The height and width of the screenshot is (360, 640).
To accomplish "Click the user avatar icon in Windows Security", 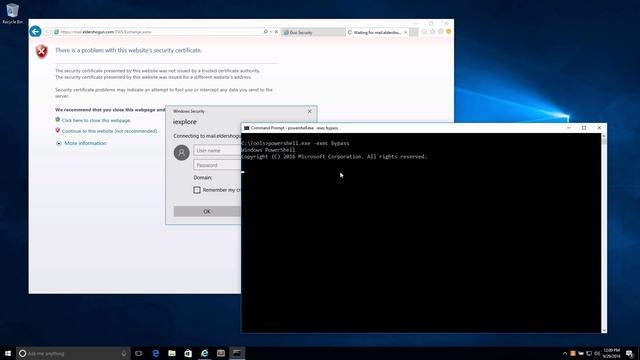I will point(182,153).
